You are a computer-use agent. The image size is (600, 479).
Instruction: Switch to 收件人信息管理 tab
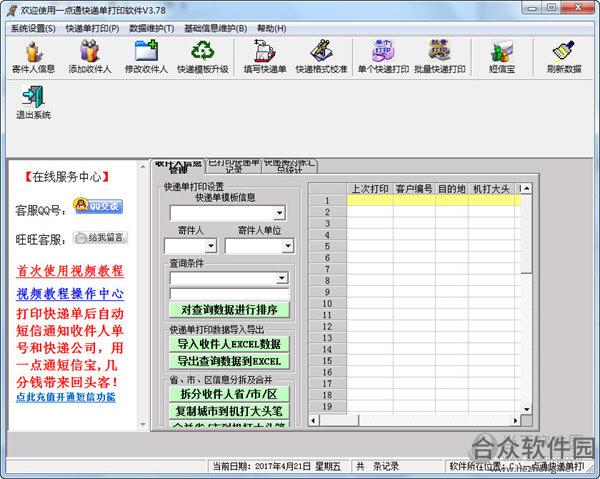pyautogui.click(x=178, y=166)
